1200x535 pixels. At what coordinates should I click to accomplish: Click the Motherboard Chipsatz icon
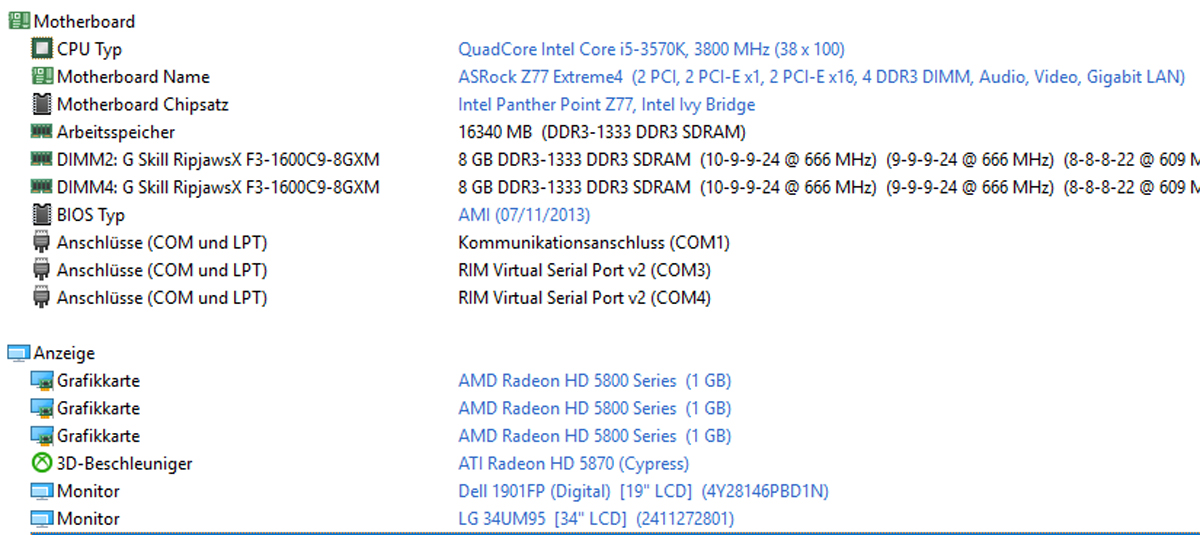pos(41,104)
